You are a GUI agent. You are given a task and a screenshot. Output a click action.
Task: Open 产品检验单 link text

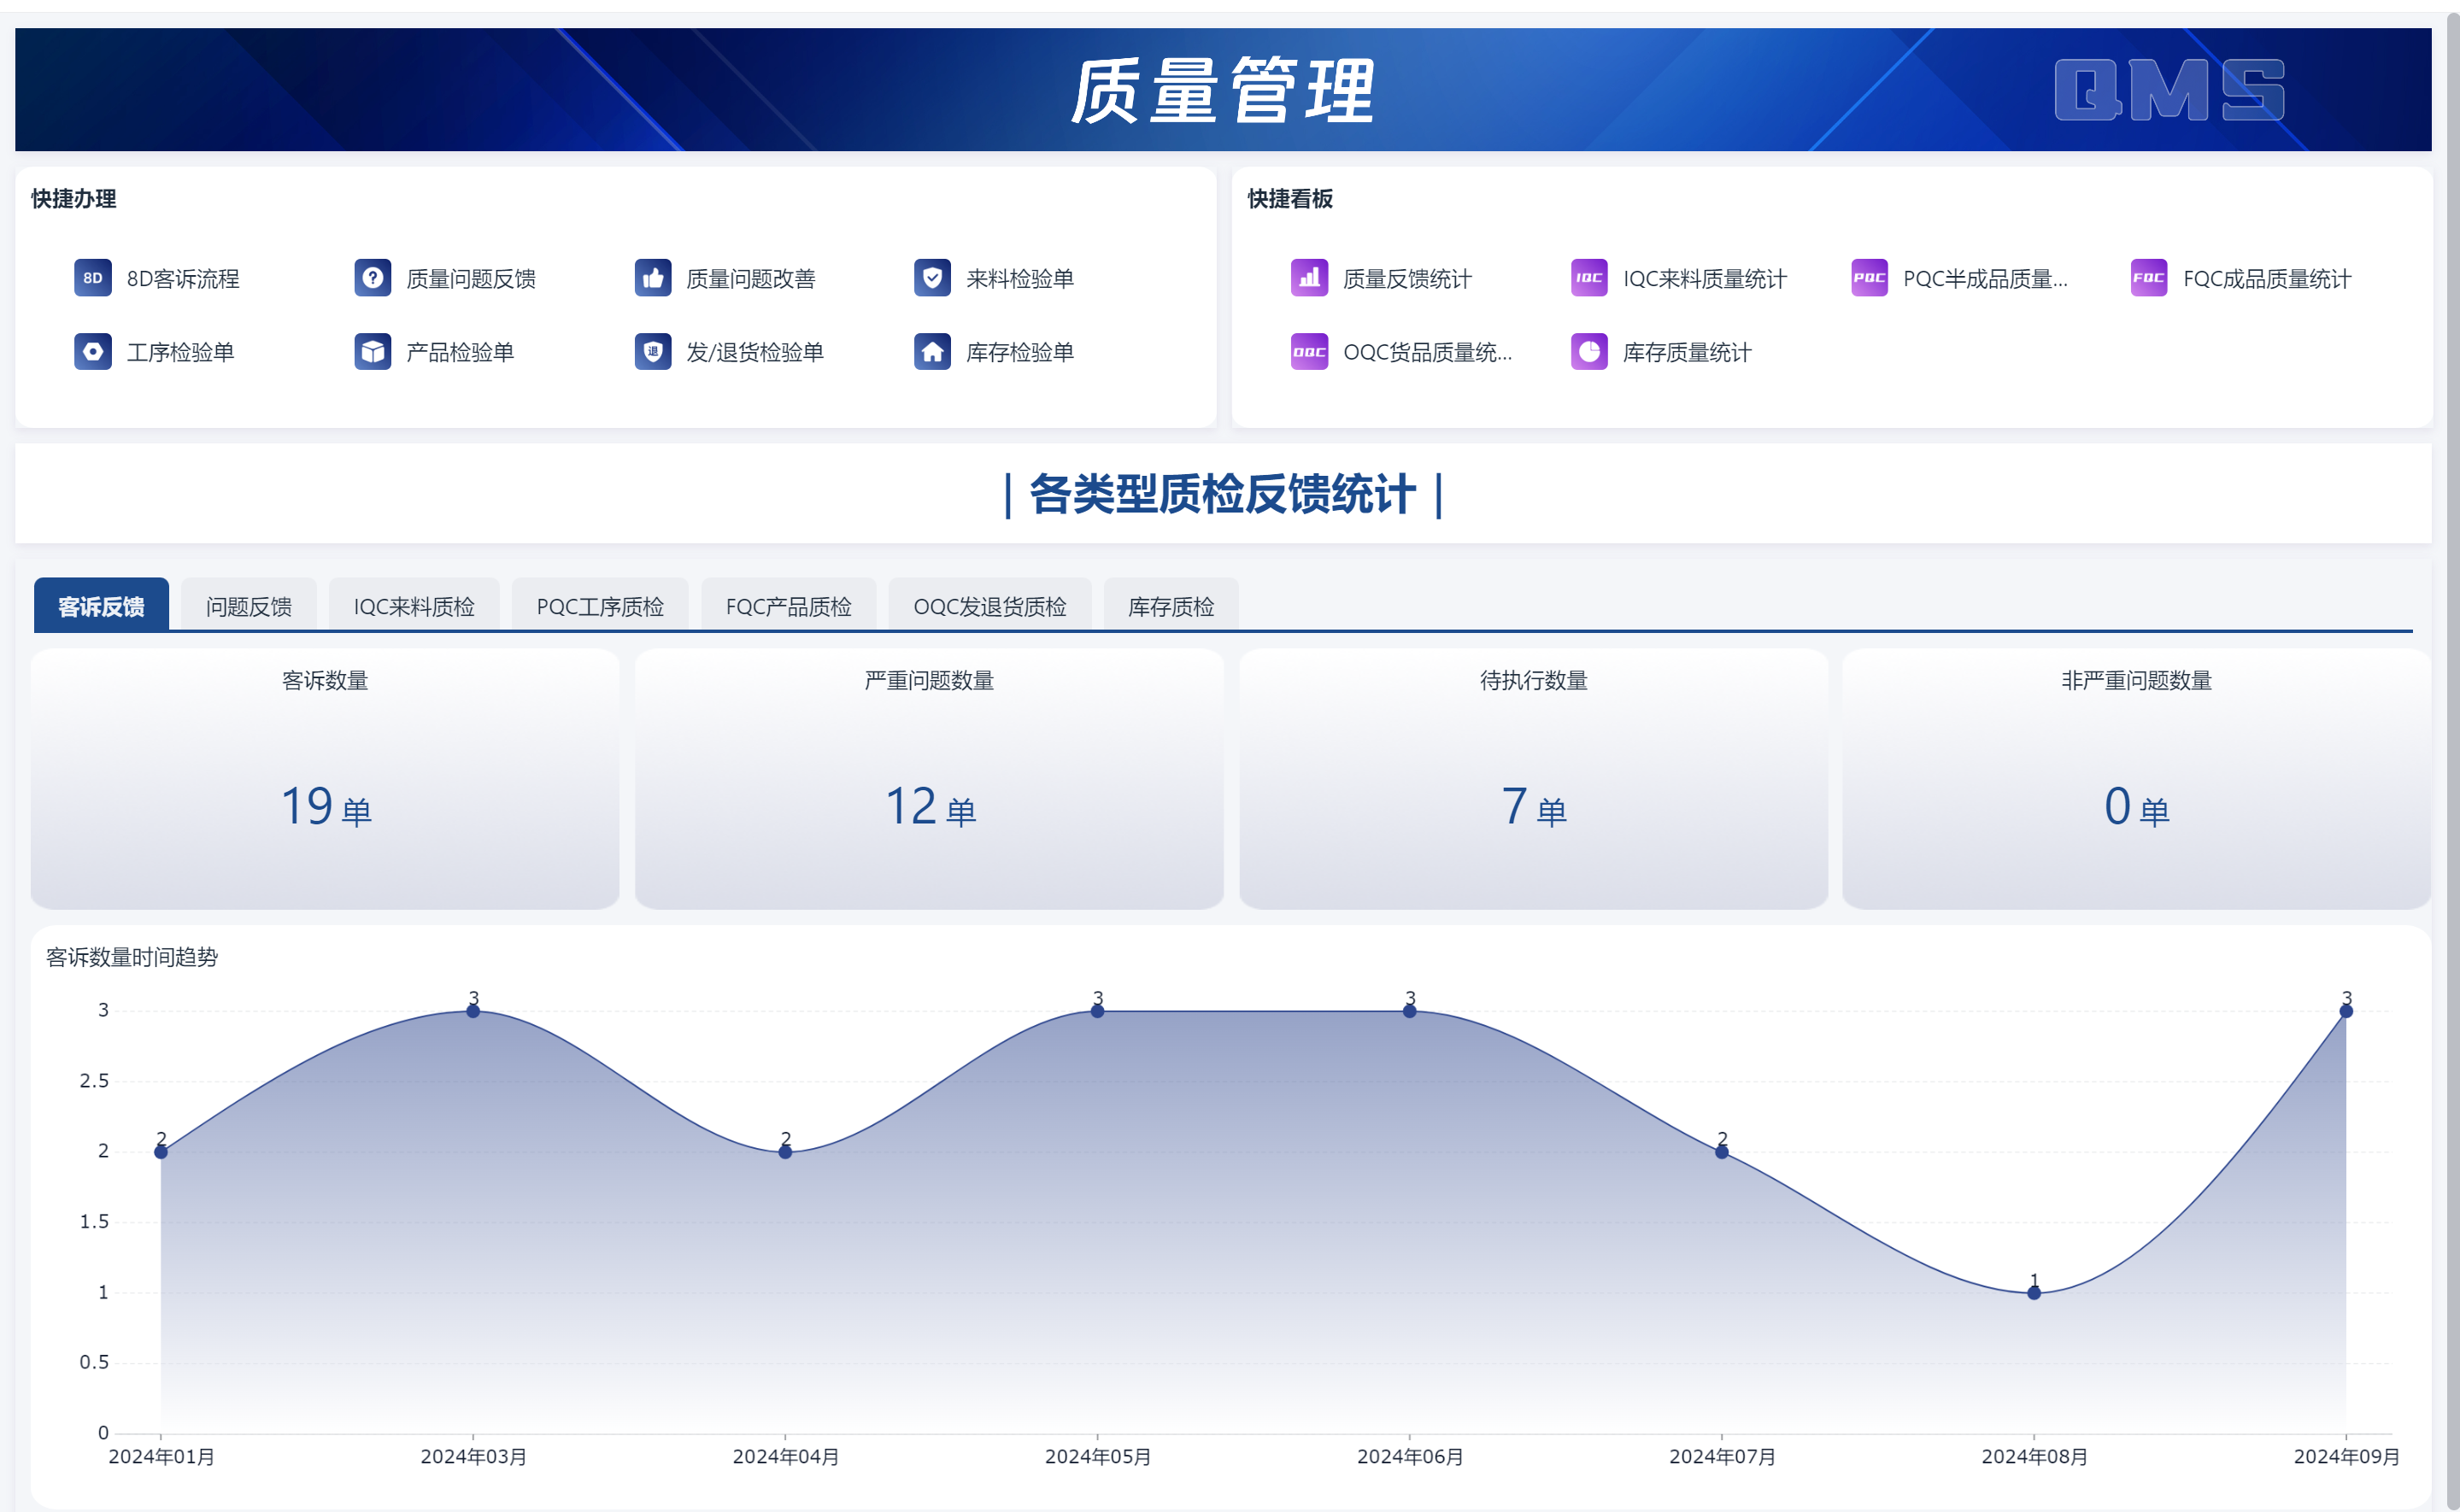tap(460, 352)
